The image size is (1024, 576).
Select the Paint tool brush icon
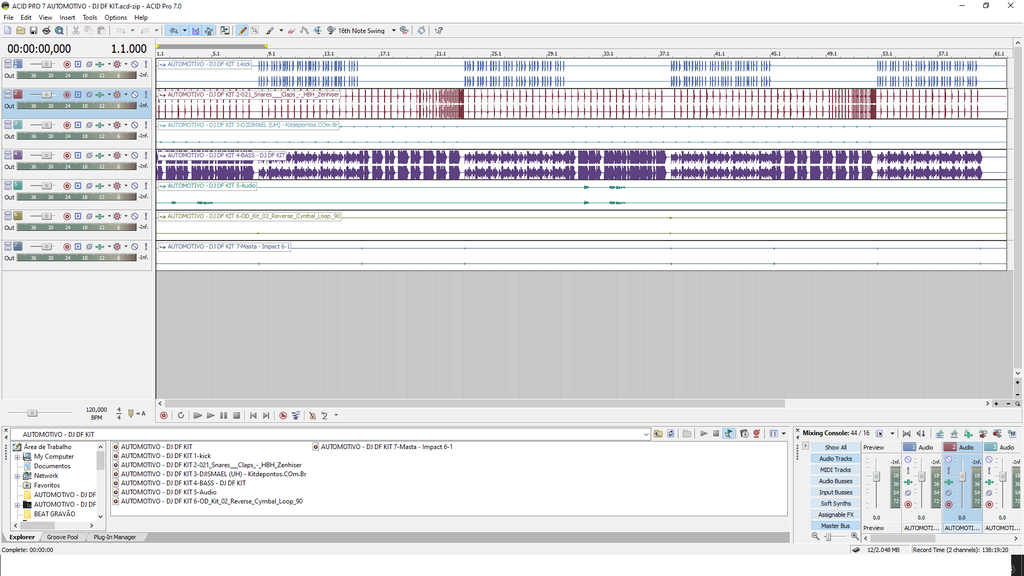[270, 30]
